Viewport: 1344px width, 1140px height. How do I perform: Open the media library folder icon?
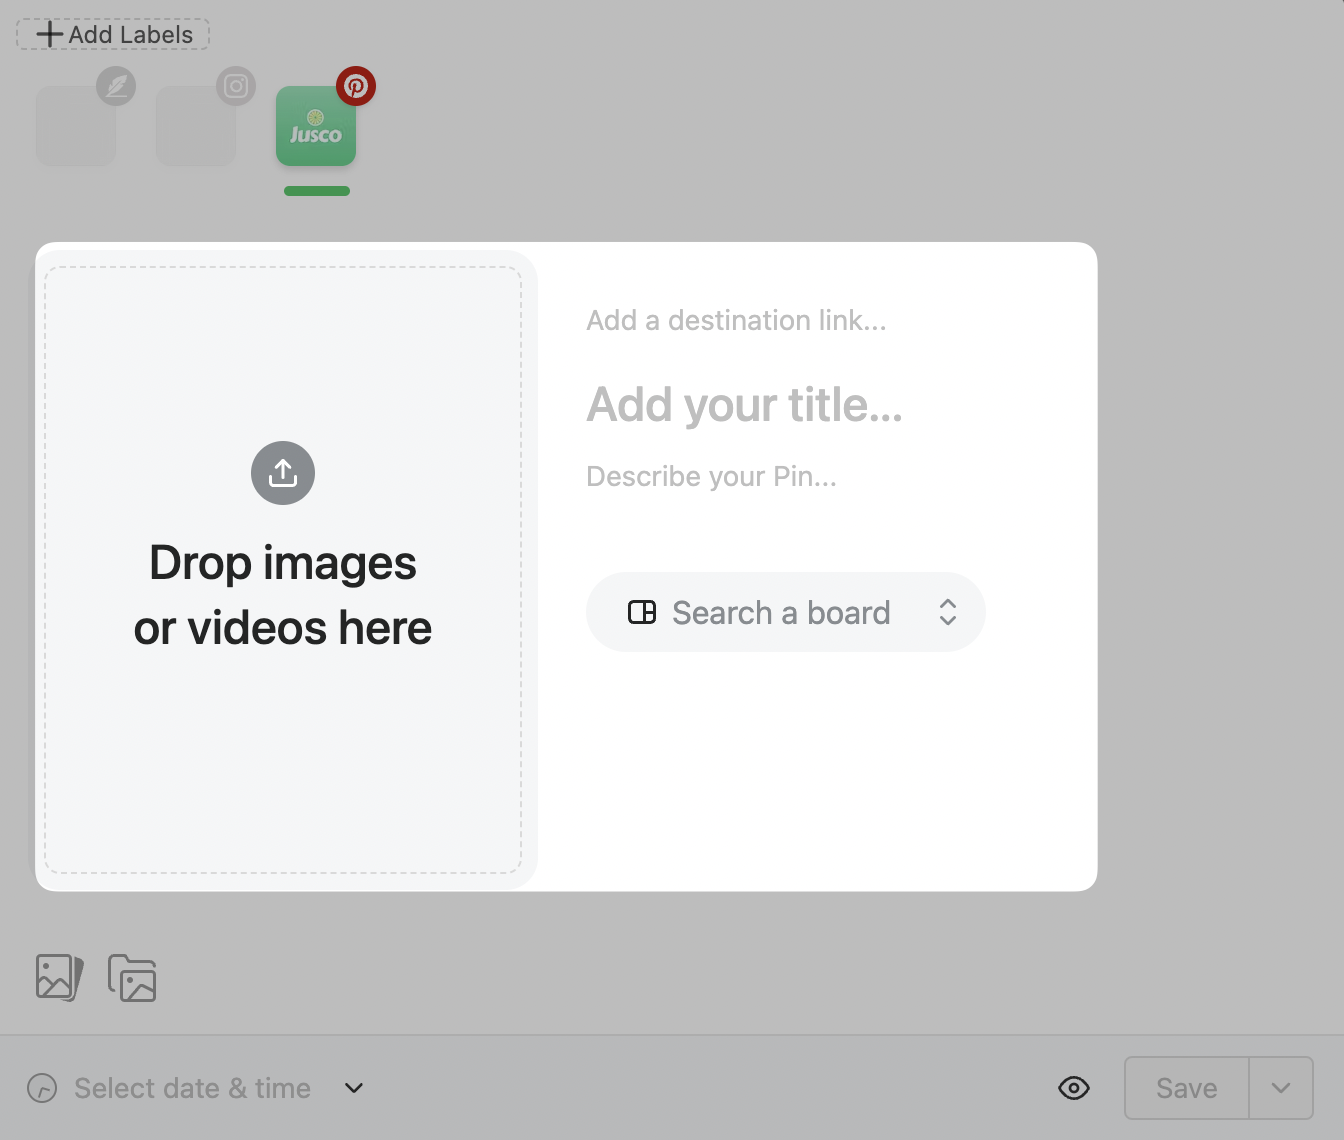[133, 978]
